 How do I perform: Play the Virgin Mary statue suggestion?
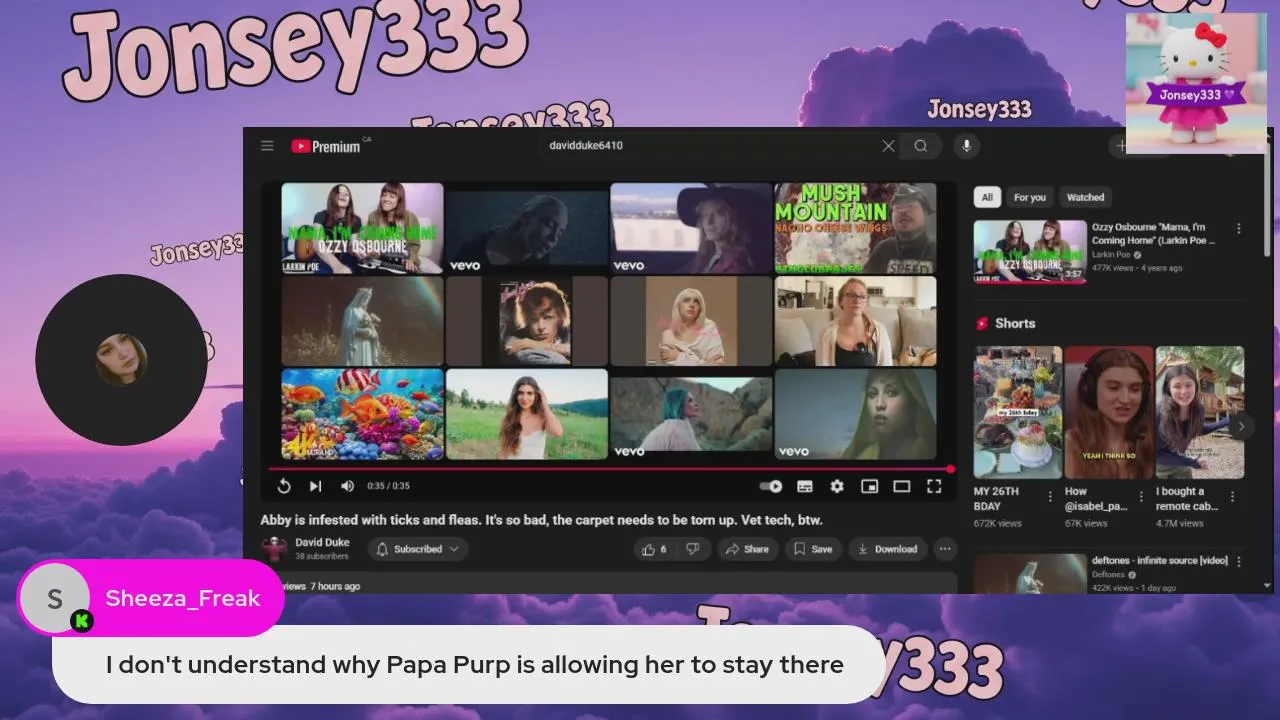click(x=362, y=321)
